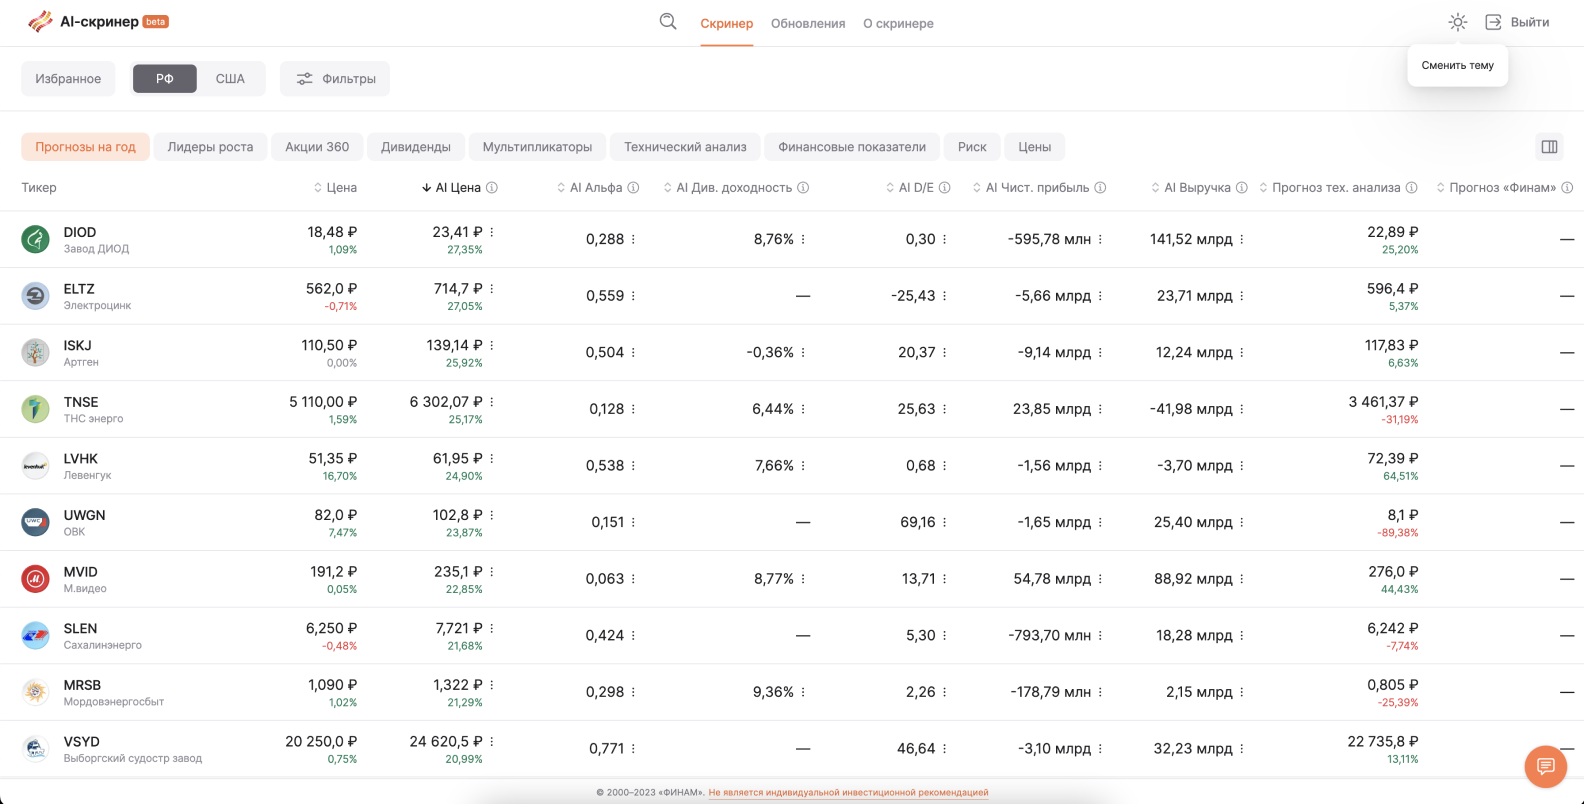
Task: Click the VSYD company logo
Action: (x=35, y=748)
